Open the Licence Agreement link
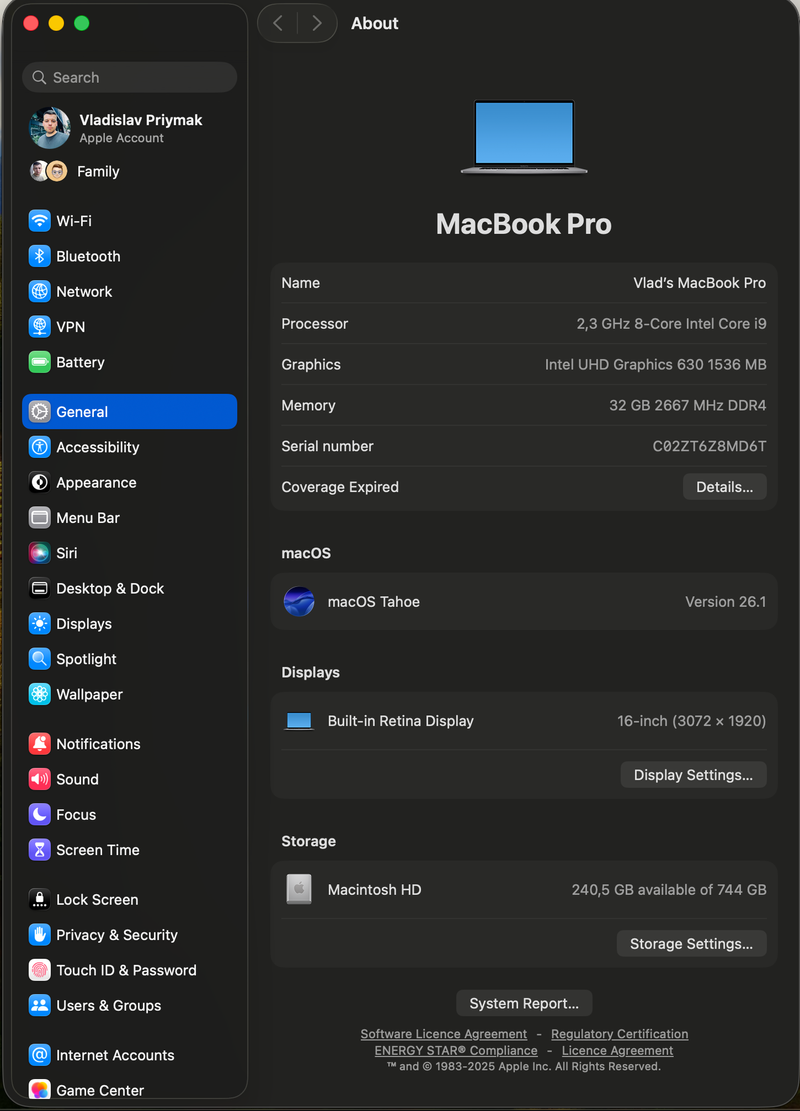The image size is (800, 1111). [x=617, y=1050]
